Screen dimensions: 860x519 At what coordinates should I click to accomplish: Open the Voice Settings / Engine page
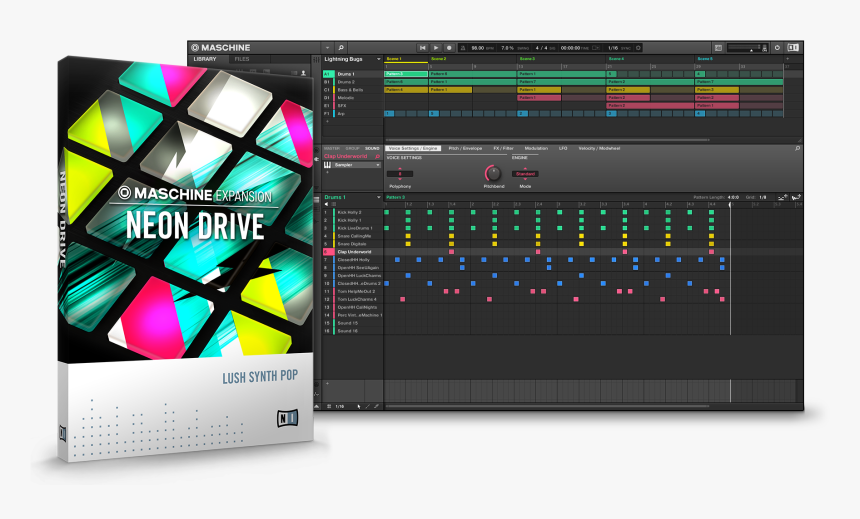[414, 148]
